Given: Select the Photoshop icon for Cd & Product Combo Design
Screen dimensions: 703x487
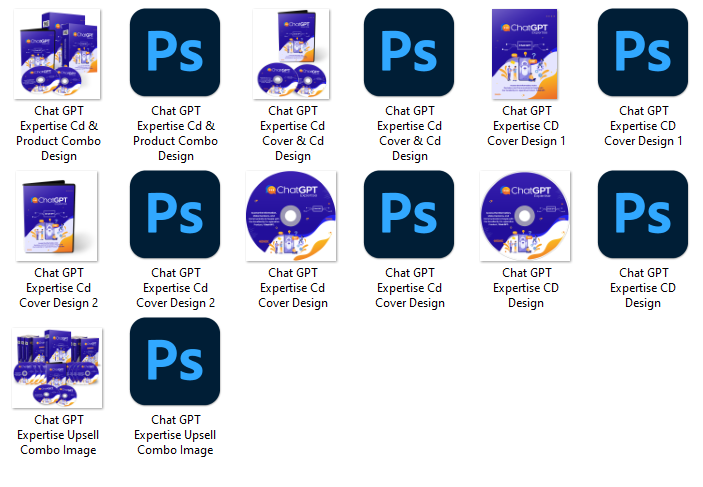Looking at the screenshot, I should (175, 52).
